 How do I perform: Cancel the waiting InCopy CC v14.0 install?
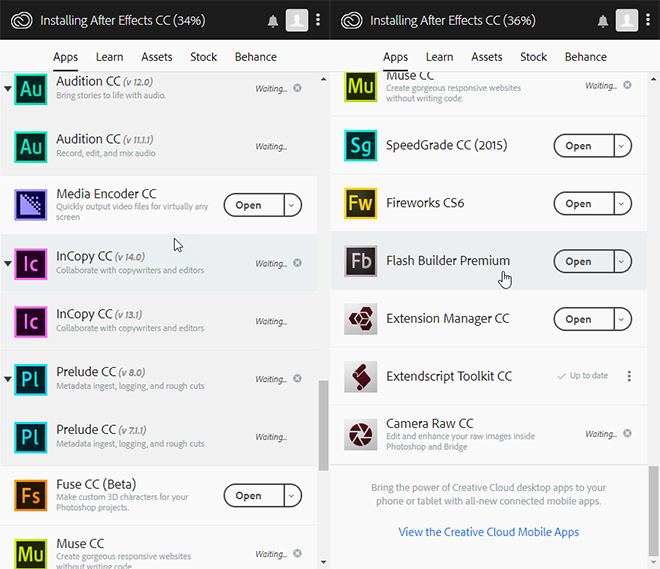297,263
